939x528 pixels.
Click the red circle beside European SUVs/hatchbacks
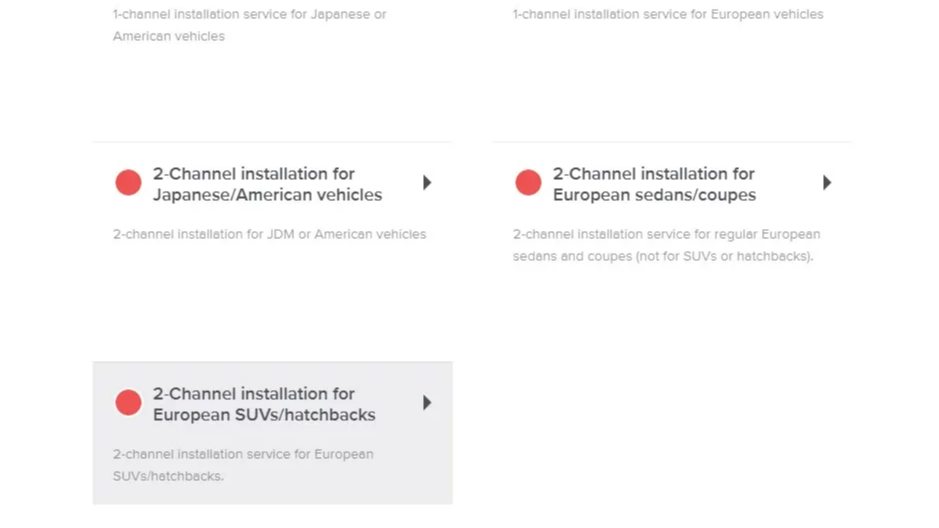point(128,402)
